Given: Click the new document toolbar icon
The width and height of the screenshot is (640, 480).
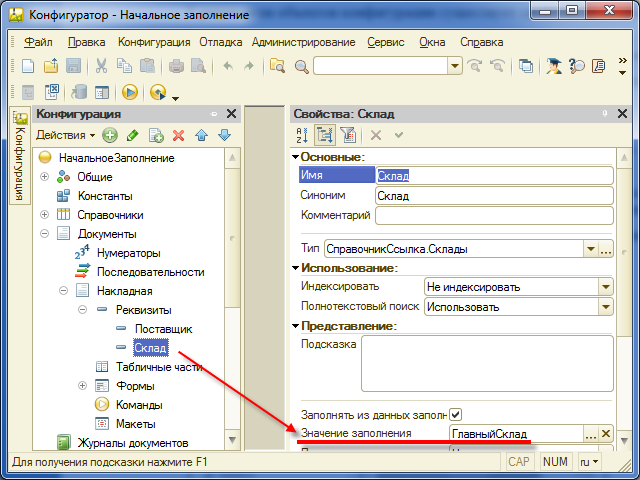Looking at the screenshot, I should tap(28, 66).
